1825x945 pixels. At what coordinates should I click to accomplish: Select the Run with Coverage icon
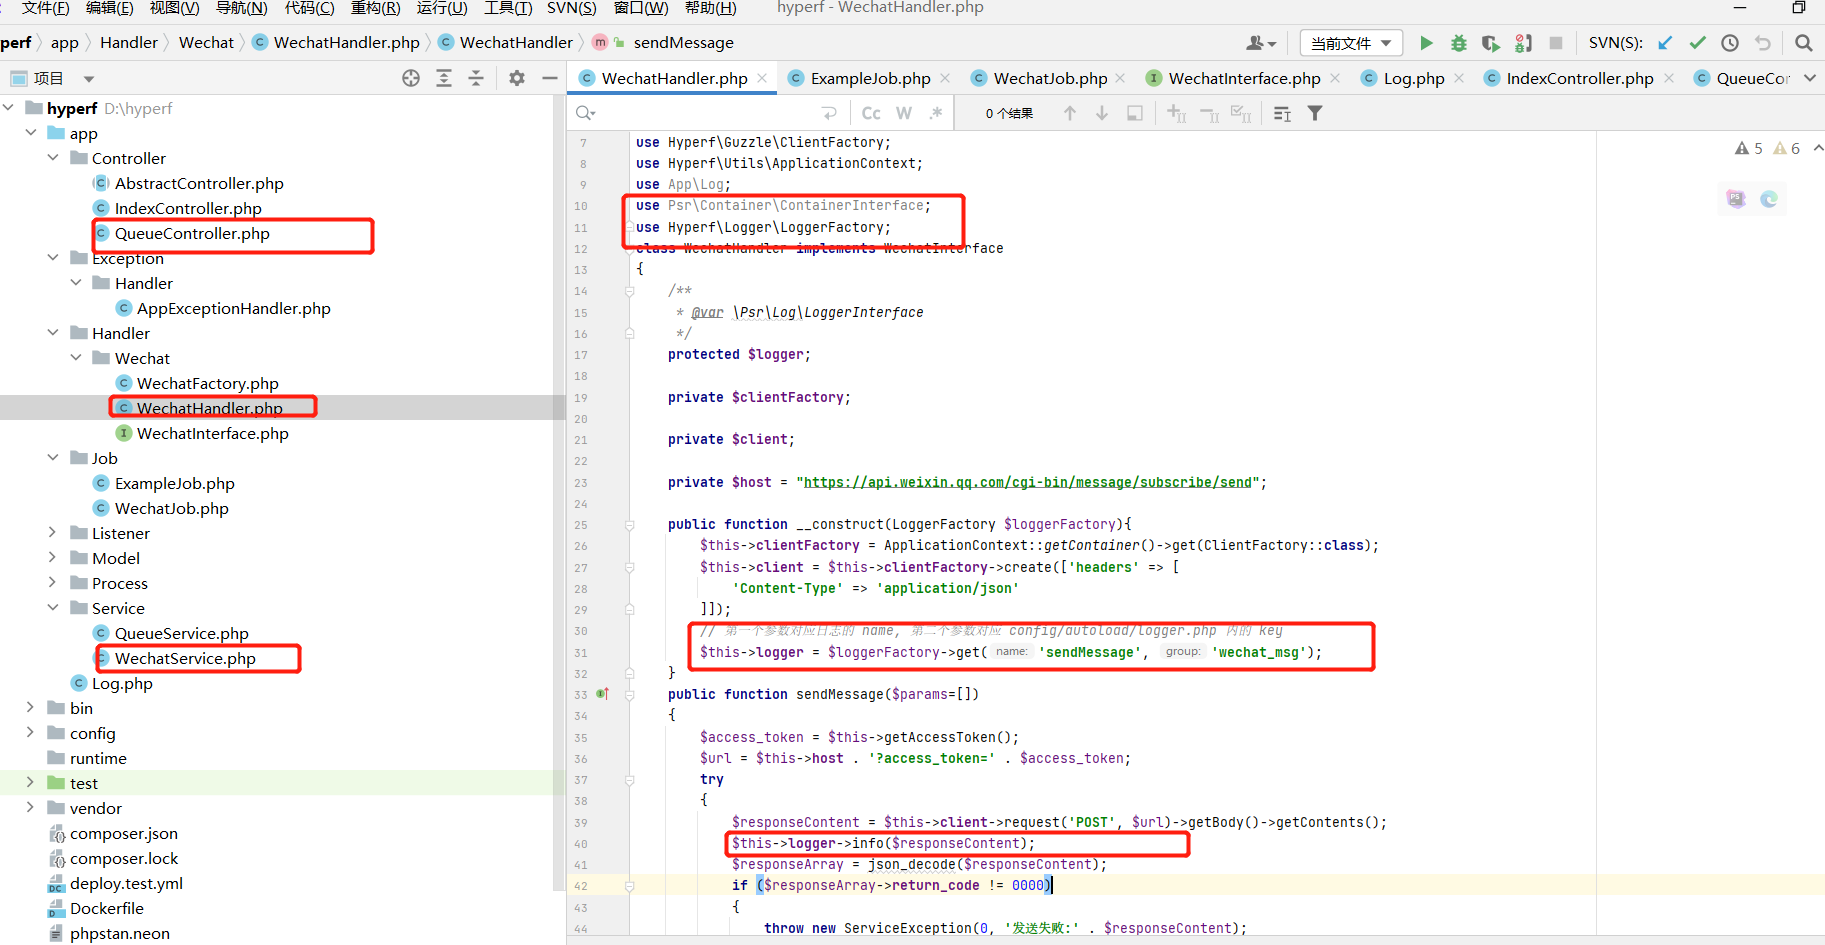click(1490, 43)
